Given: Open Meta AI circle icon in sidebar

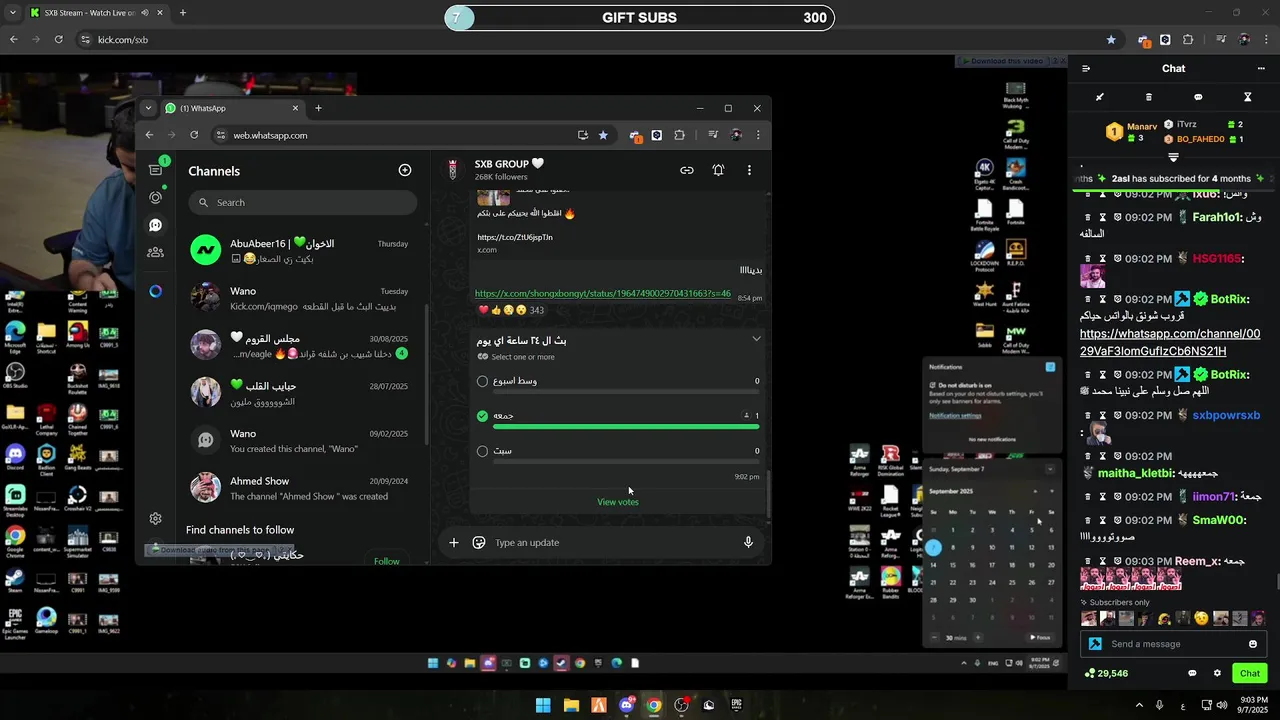Looking at the screenshot, I should (155, 291).
